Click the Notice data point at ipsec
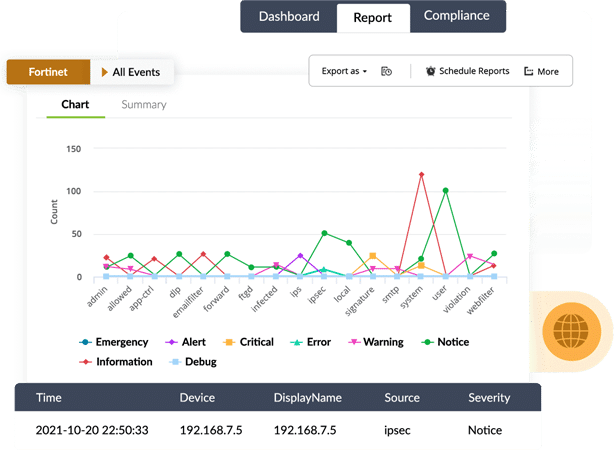This screenshot has height=450, width=614. point(324,233)
